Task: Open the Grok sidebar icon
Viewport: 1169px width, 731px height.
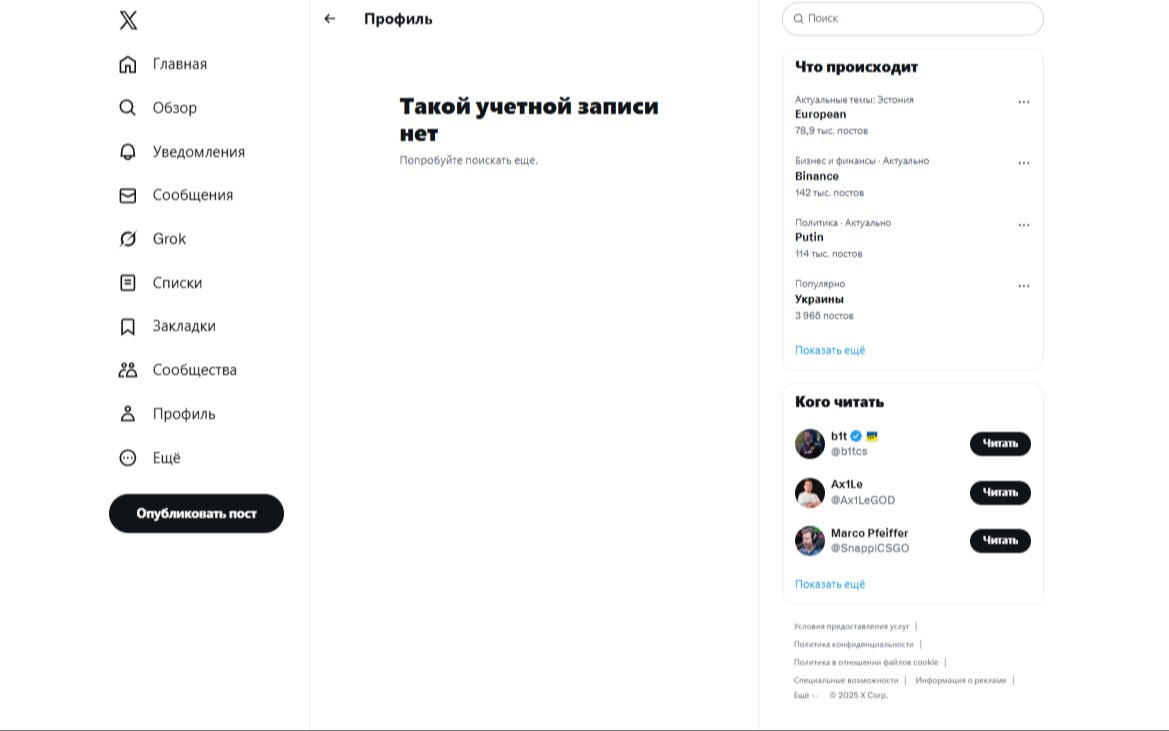Action: tap(128, 239)
